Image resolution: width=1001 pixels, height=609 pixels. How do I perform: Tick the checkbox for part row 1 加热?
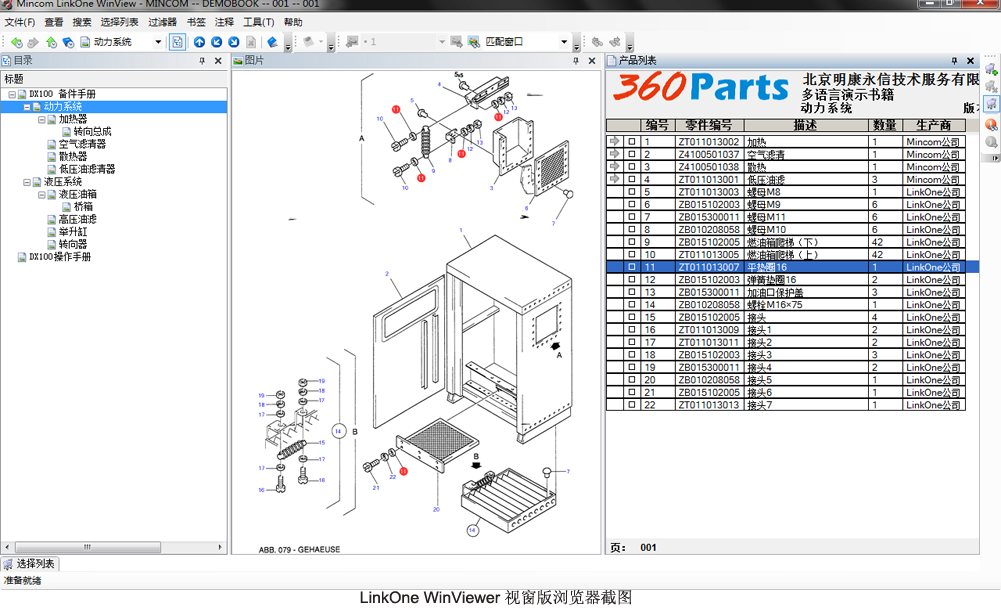(632, 142)
